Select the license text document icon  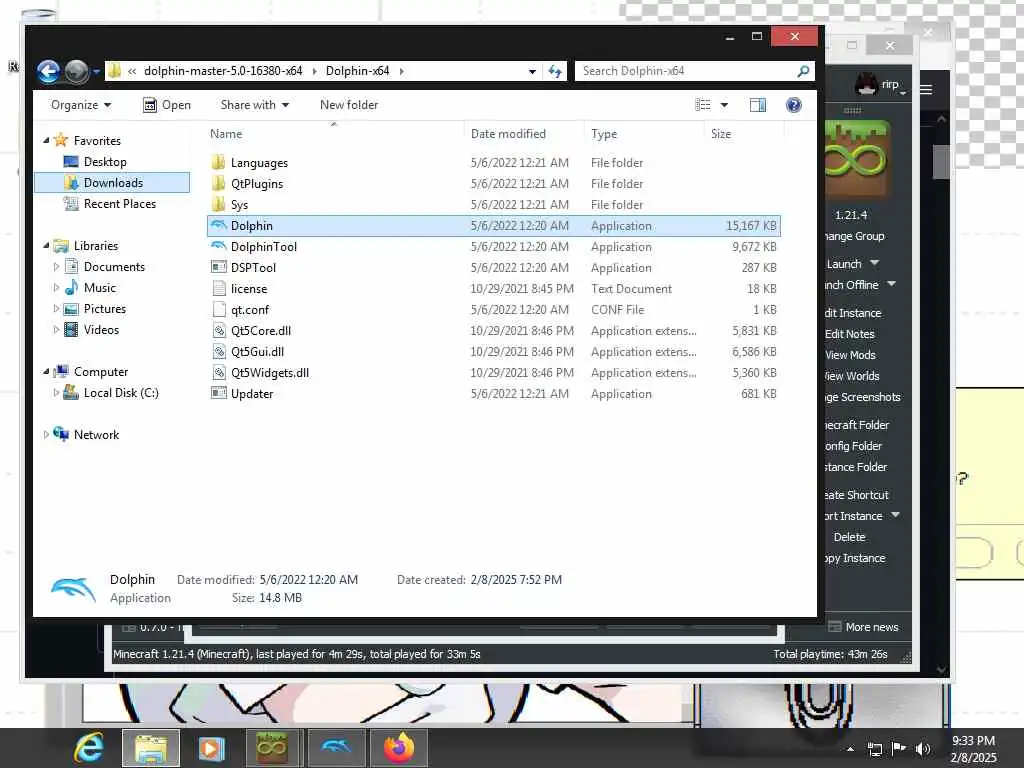pyautogui.click(x=219, y=288)
